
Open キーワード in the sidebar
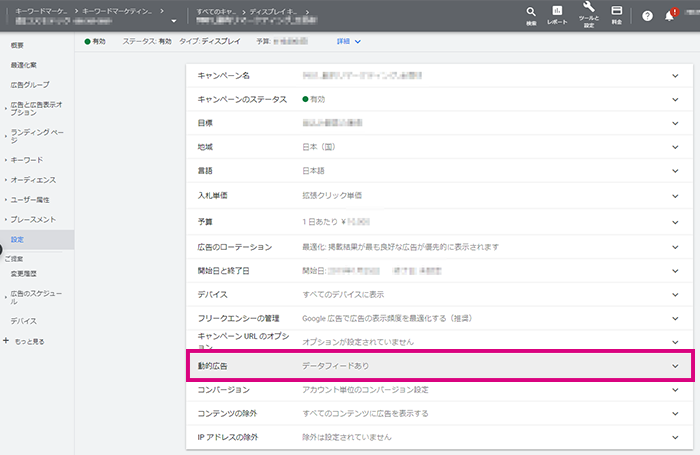click(x=27, y=160)
